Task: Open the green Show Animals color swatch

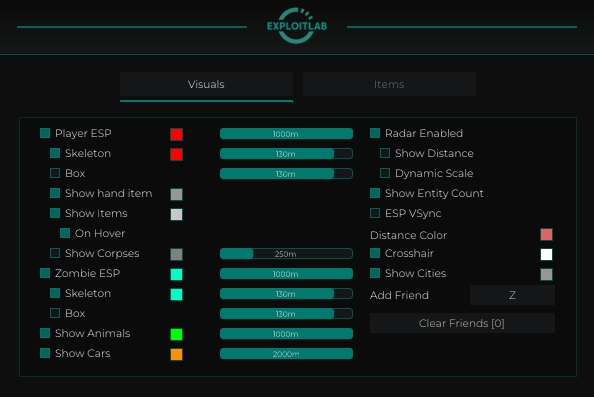Action: [177, 334]
